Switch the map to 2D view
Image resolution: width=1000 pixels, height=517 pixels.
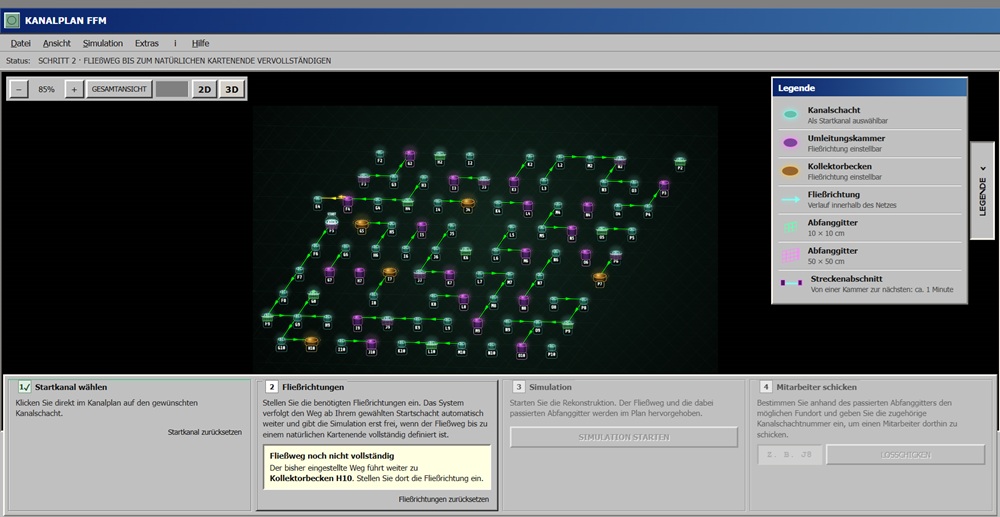pos(204,90)
